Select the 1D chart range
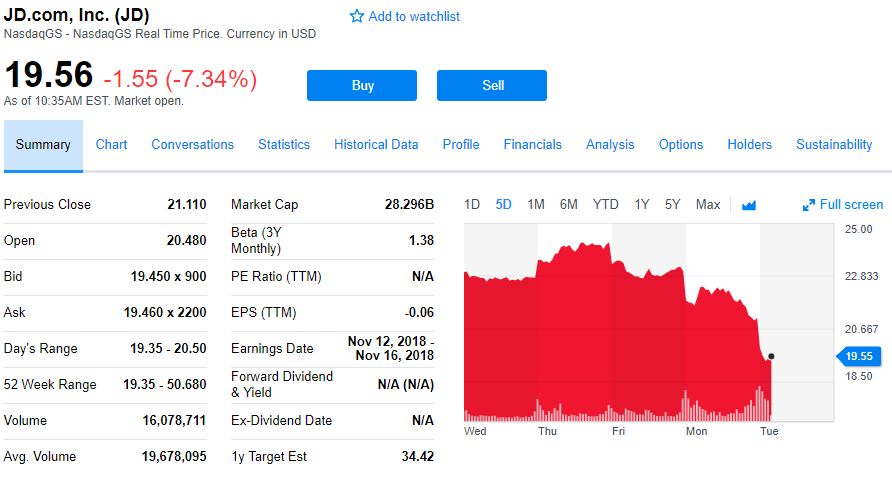892x482 pixels. (473, 204)
